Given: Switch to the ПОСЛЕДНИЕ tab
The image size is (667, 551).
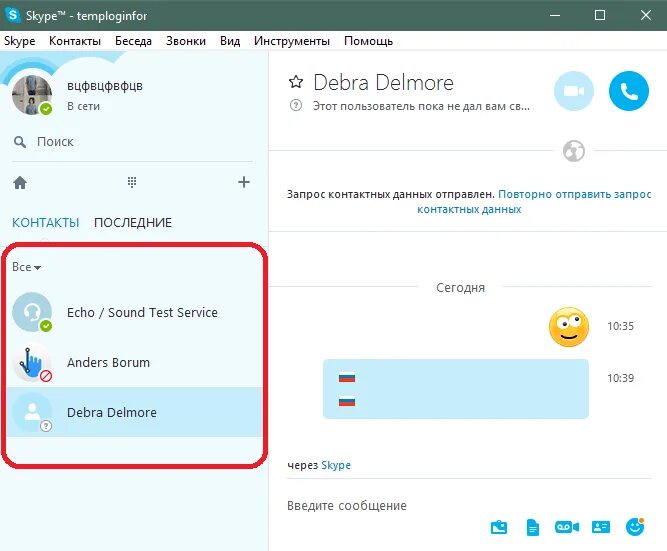Looking at the screenshot, I should (133, 223).
